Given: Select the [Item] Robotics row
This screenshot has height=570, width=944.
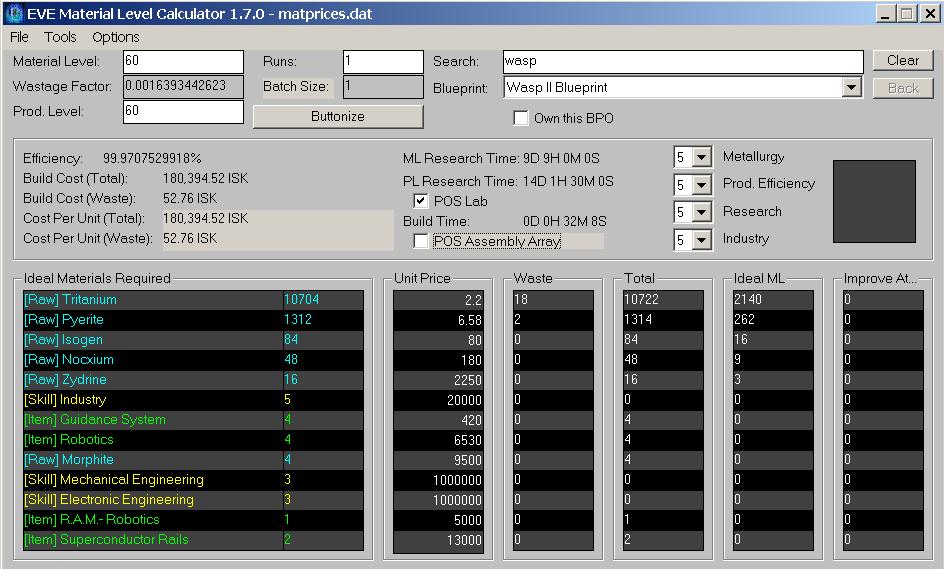Looking at the screenshot, I should tap(193, 439).
